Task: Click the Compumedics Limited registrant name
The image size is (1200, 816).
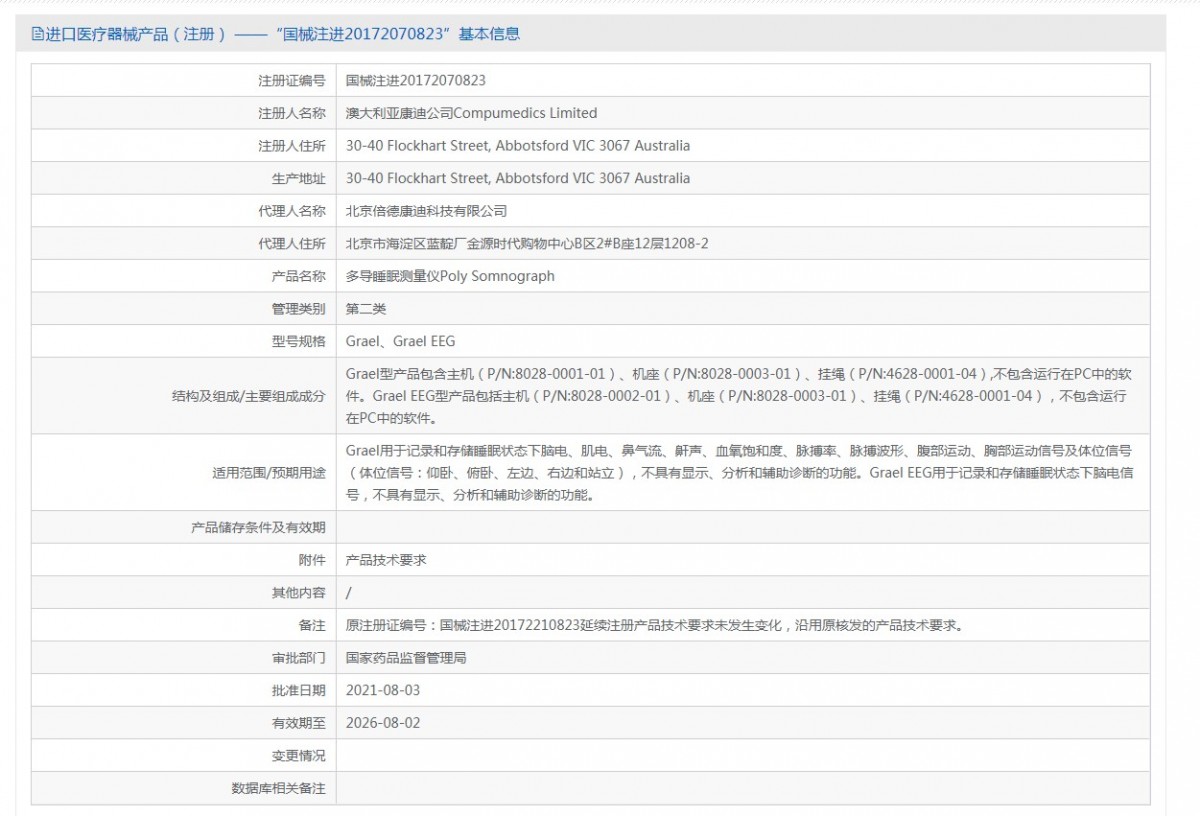Action: tap(471, 113)
